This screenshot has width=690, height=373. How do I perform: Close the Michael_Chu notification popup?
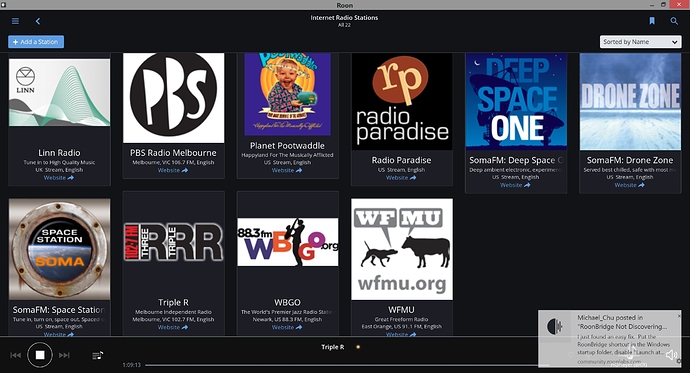(x=679, y=316)
